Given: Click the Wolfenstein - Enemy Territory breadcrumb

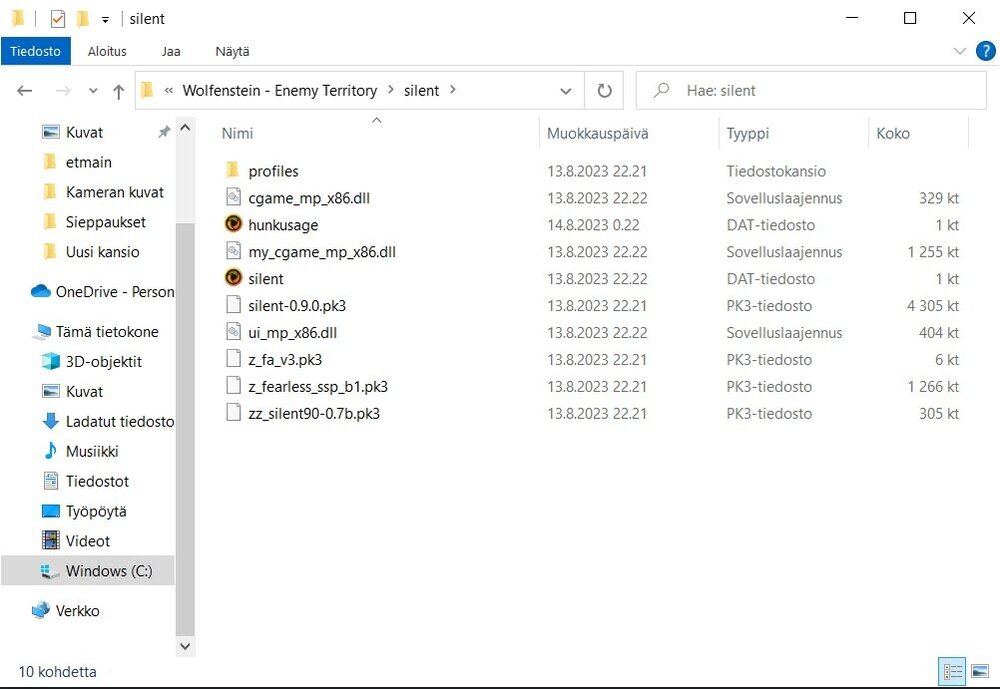Looking at the screenshot, I should point(280,91).
